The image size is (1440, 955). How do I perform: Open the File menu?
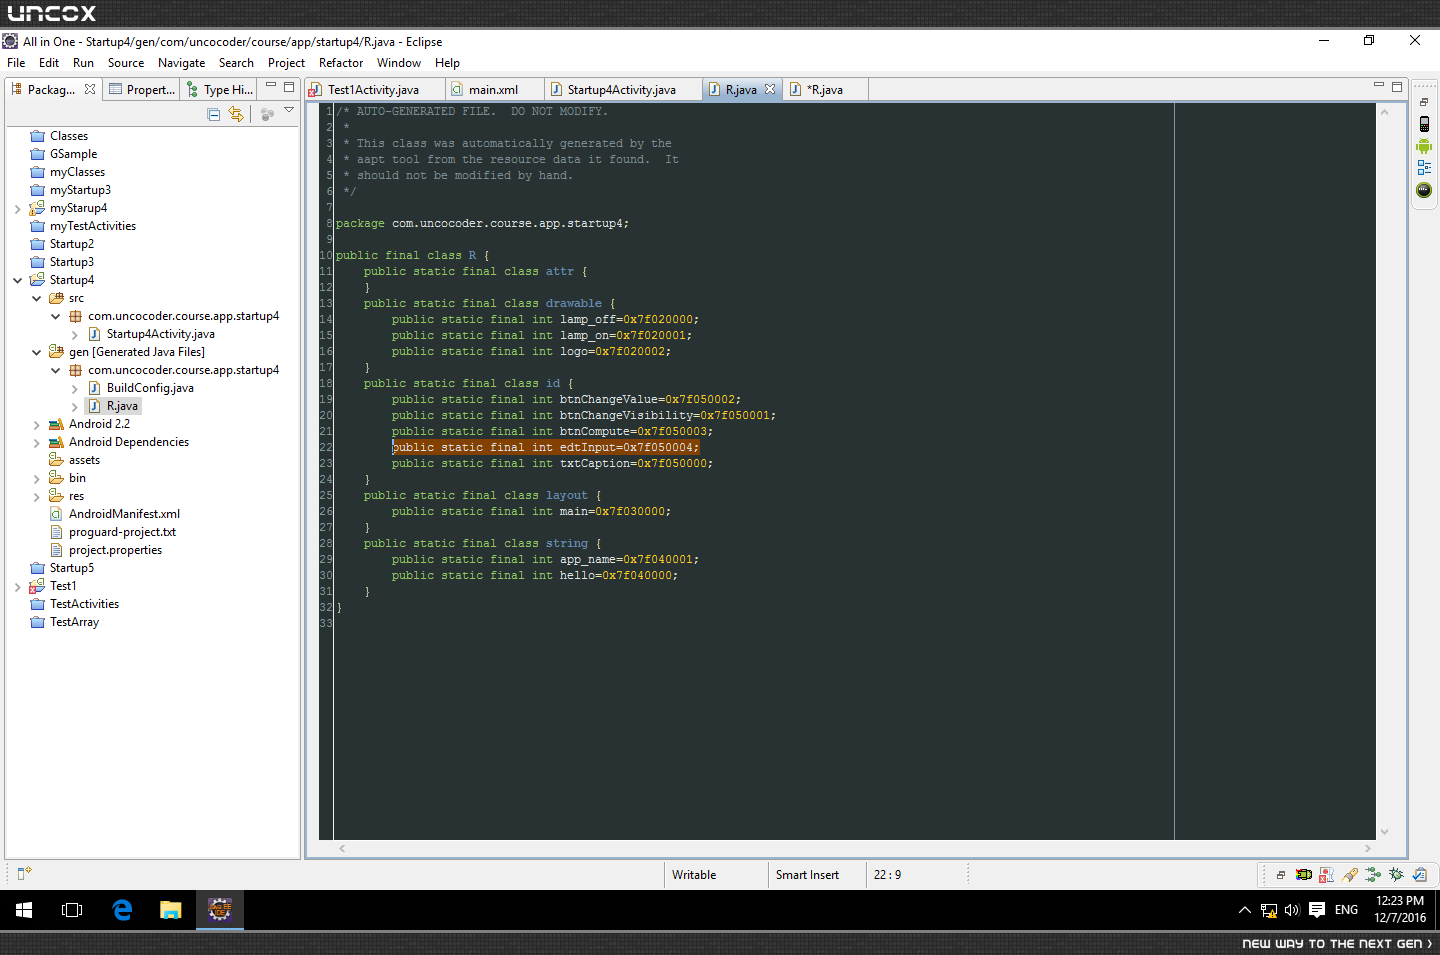[x=16, y=63]
